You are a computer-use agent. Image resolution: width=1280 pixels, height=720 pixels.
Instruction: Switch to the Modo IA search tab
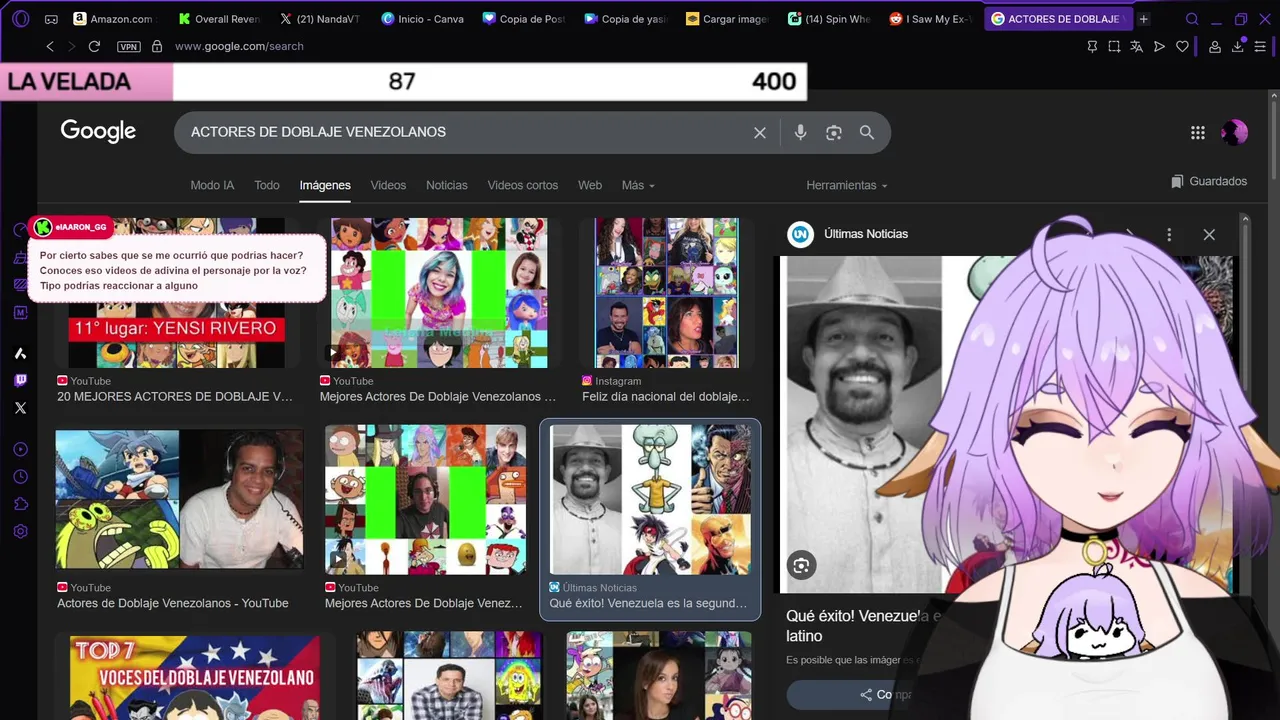coord(212,185)
